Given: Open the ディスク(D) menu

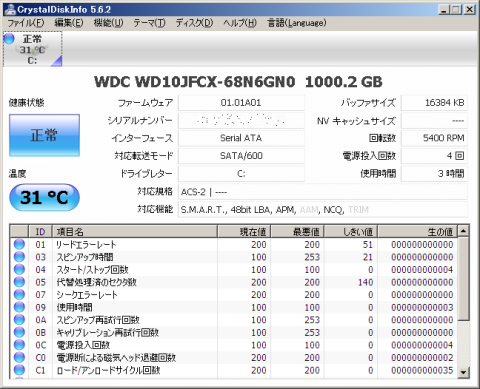Looking at the screenshot, I should 194,23.
